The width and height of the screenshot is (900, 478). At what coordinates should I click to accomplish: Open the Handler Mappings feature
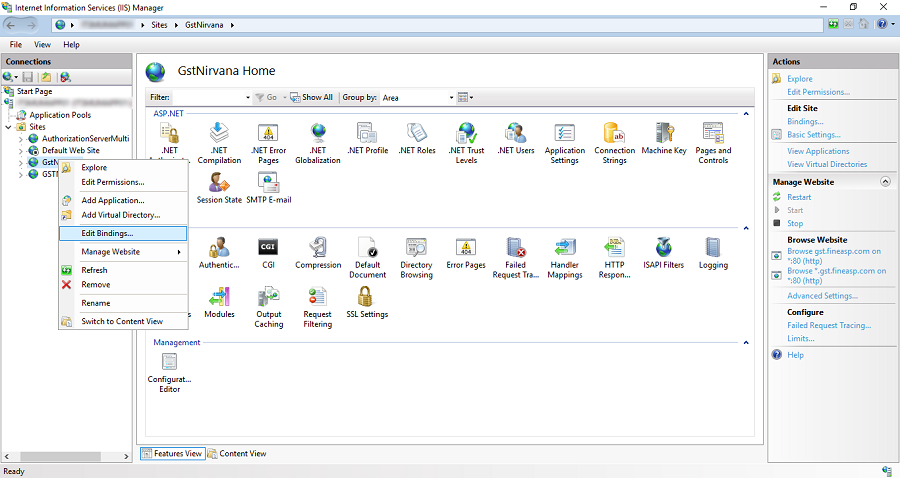point(565,258)
